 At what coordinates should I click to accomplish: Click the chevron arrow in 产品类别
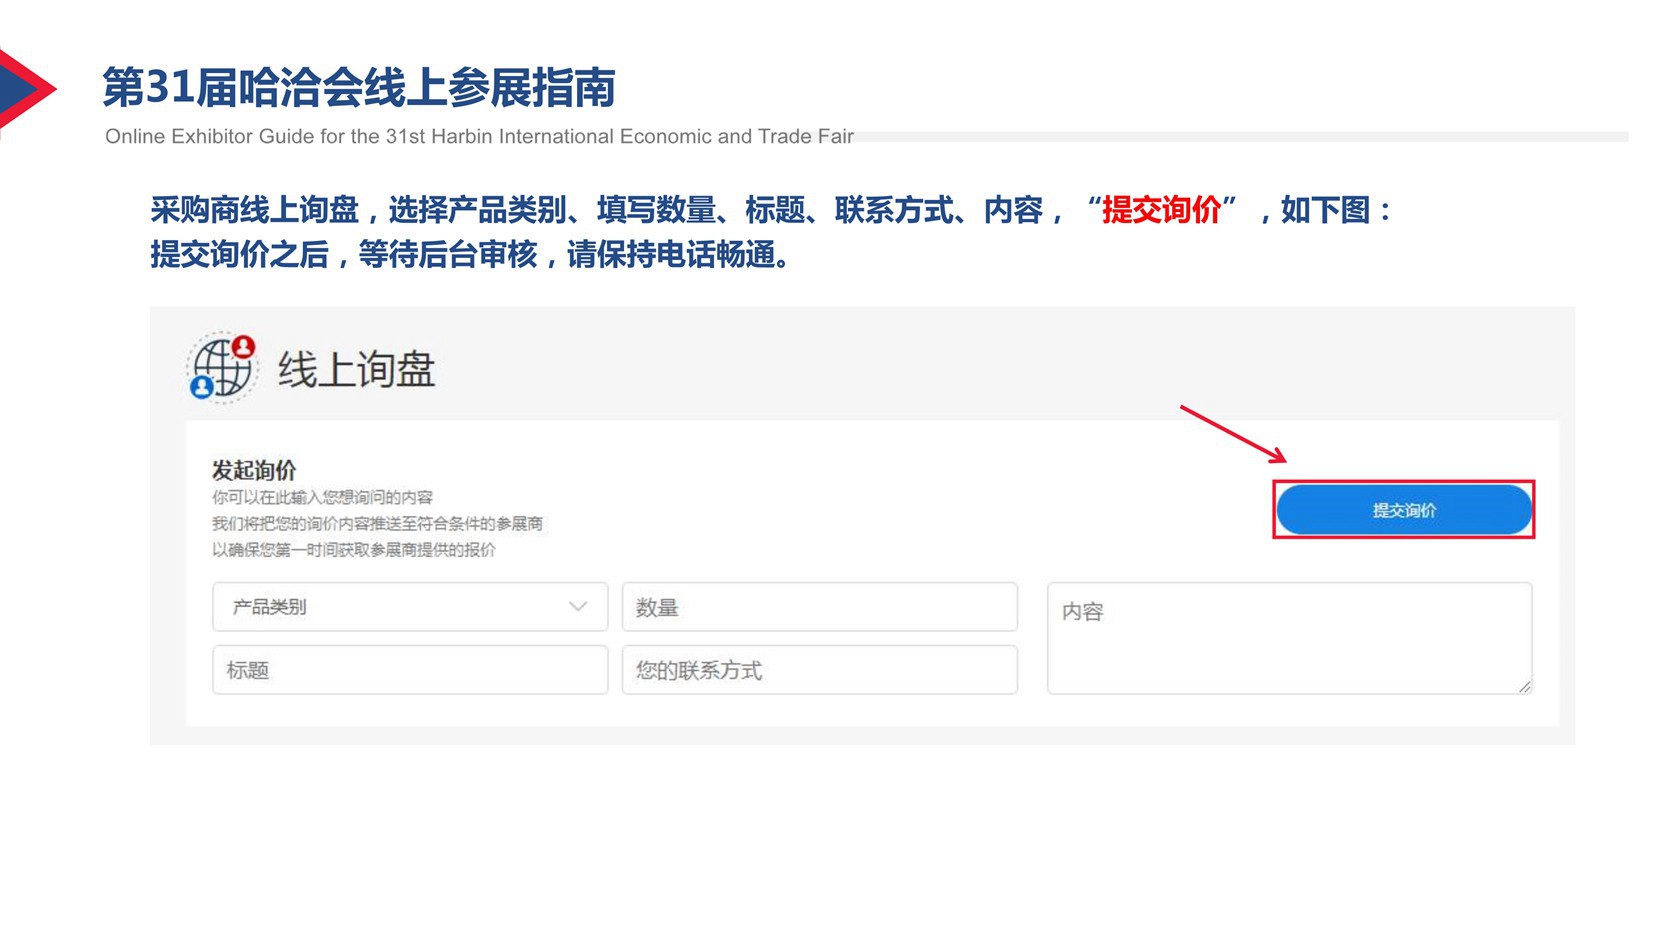[578, 607]
